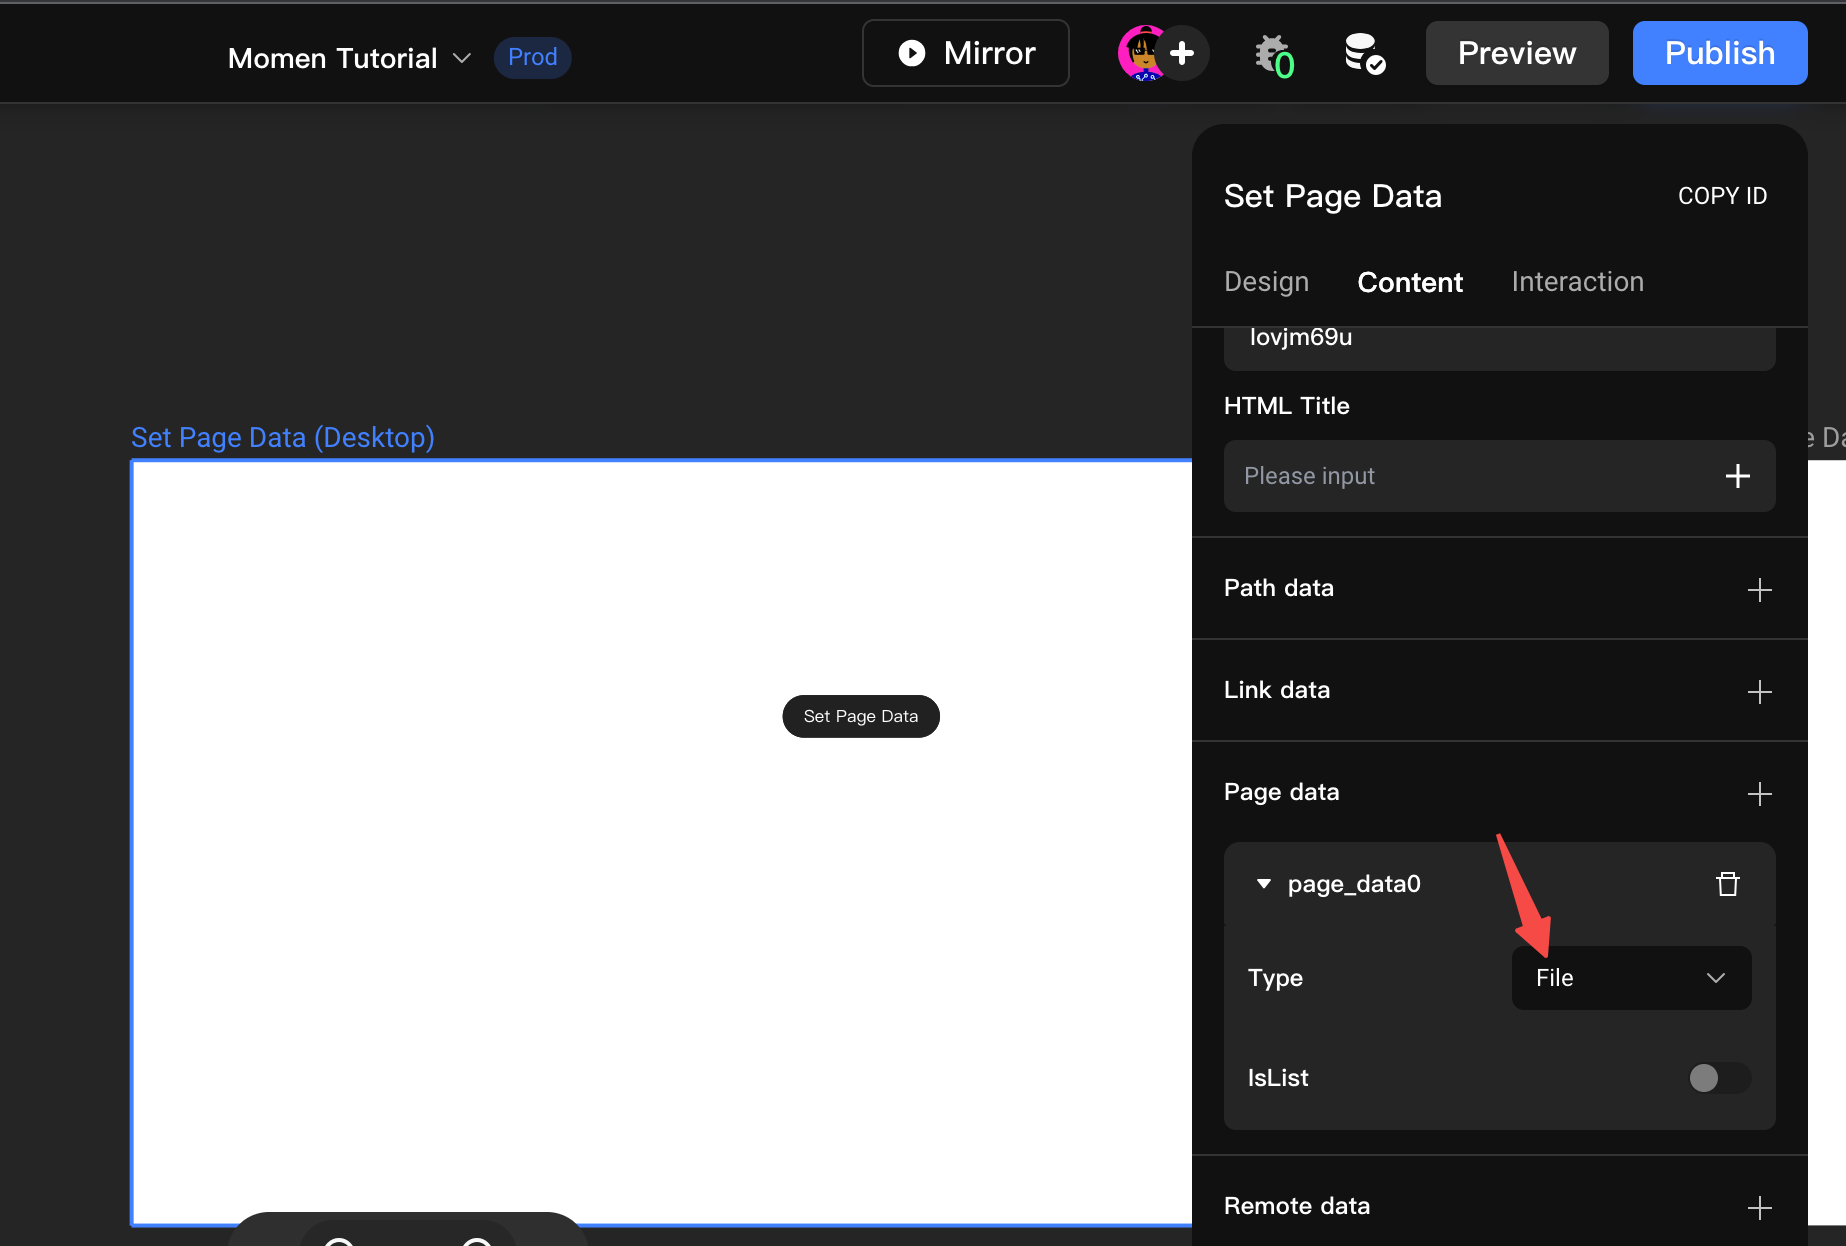Viewport: 1846px width, 1246px height.
Task: Switch to the Design tab
Action: 1266,282
